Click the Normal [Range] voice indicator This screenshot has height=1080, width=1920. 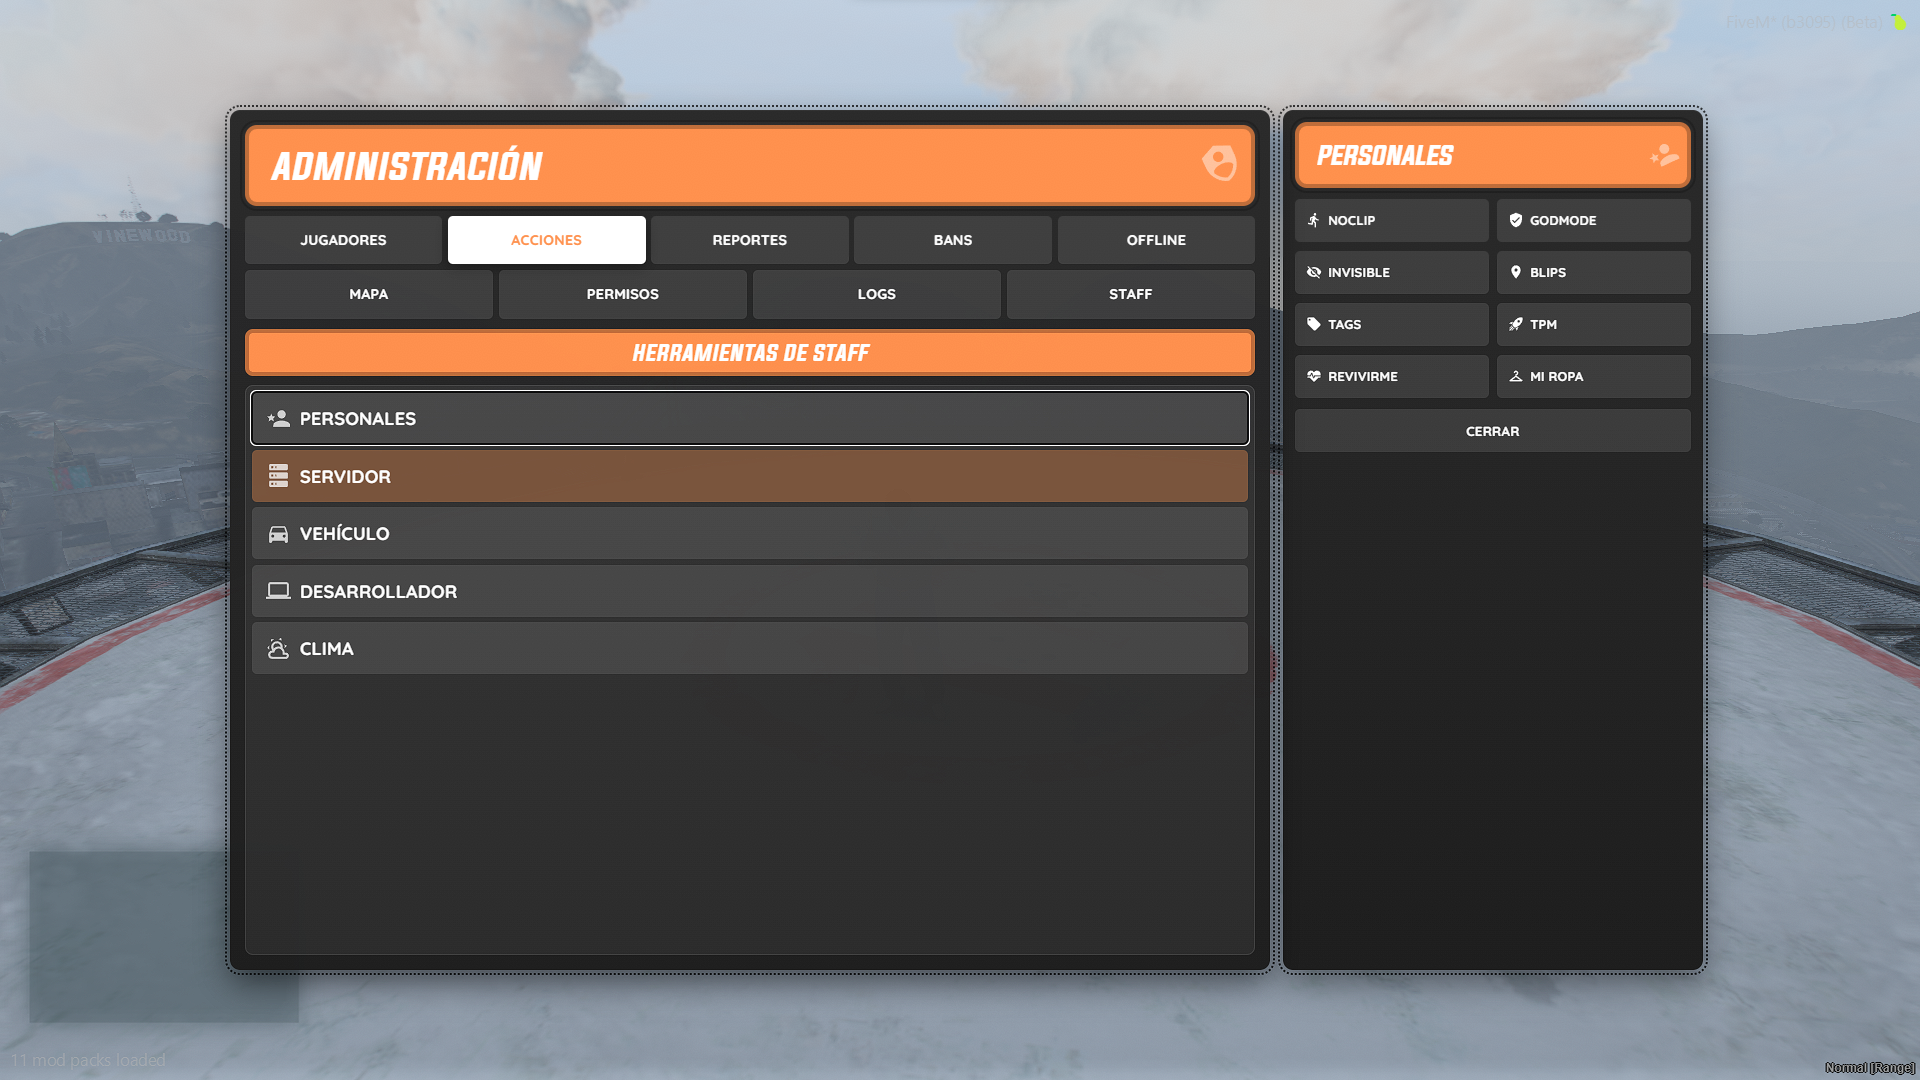pyautogui.click(x=1869, y=1068)
